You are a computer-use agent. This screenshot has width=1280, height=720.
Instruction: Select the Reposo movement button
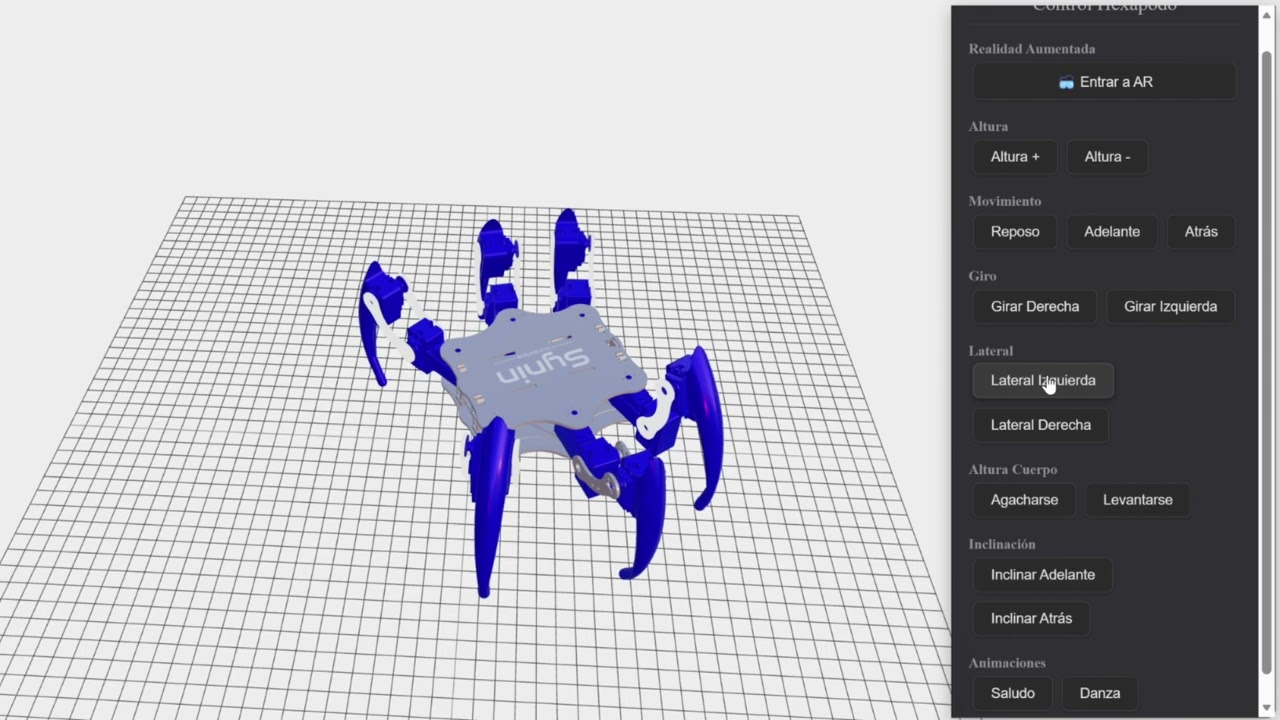(1015, 232)
